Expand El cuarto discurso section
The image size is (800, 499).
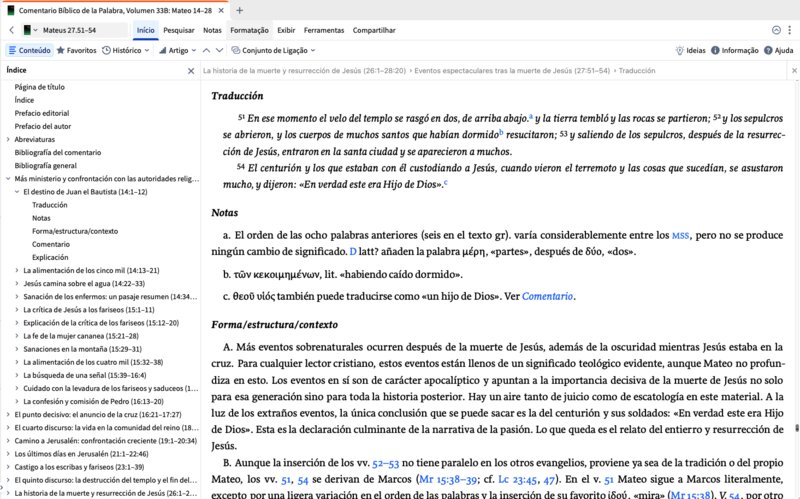[8, 428]
